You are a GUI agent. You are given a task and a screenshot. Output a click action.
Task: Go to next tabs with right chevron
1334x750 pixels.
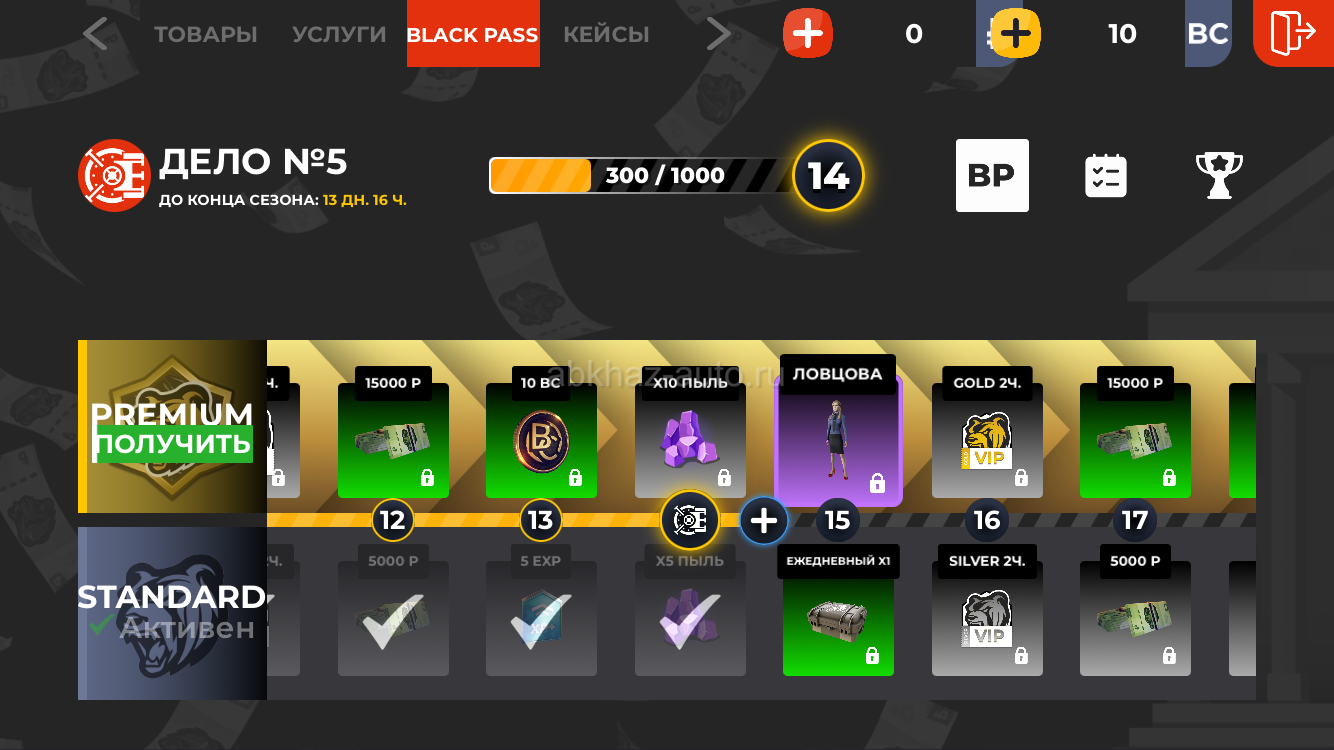coord(718,34)
